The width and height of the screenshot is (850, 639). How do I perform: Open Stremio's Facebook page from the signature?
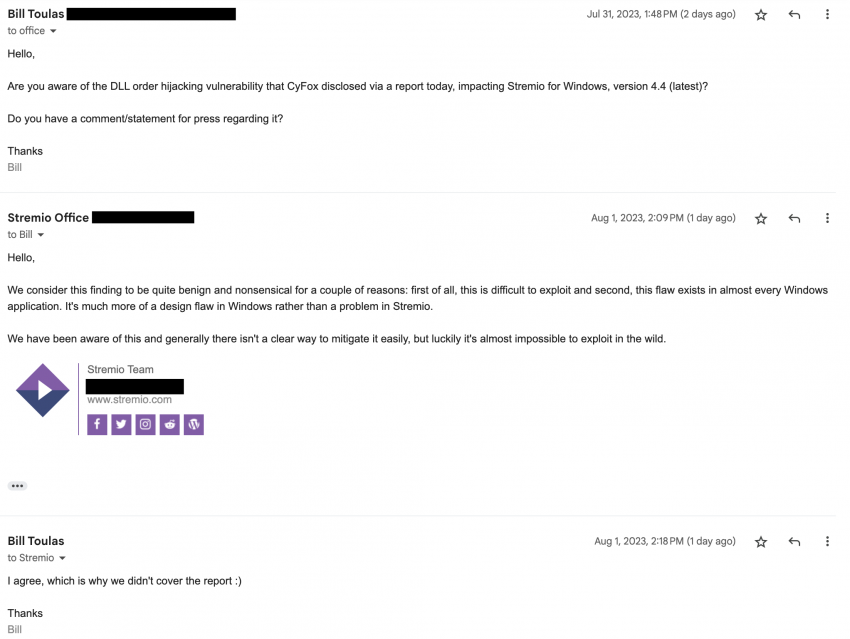97,424
